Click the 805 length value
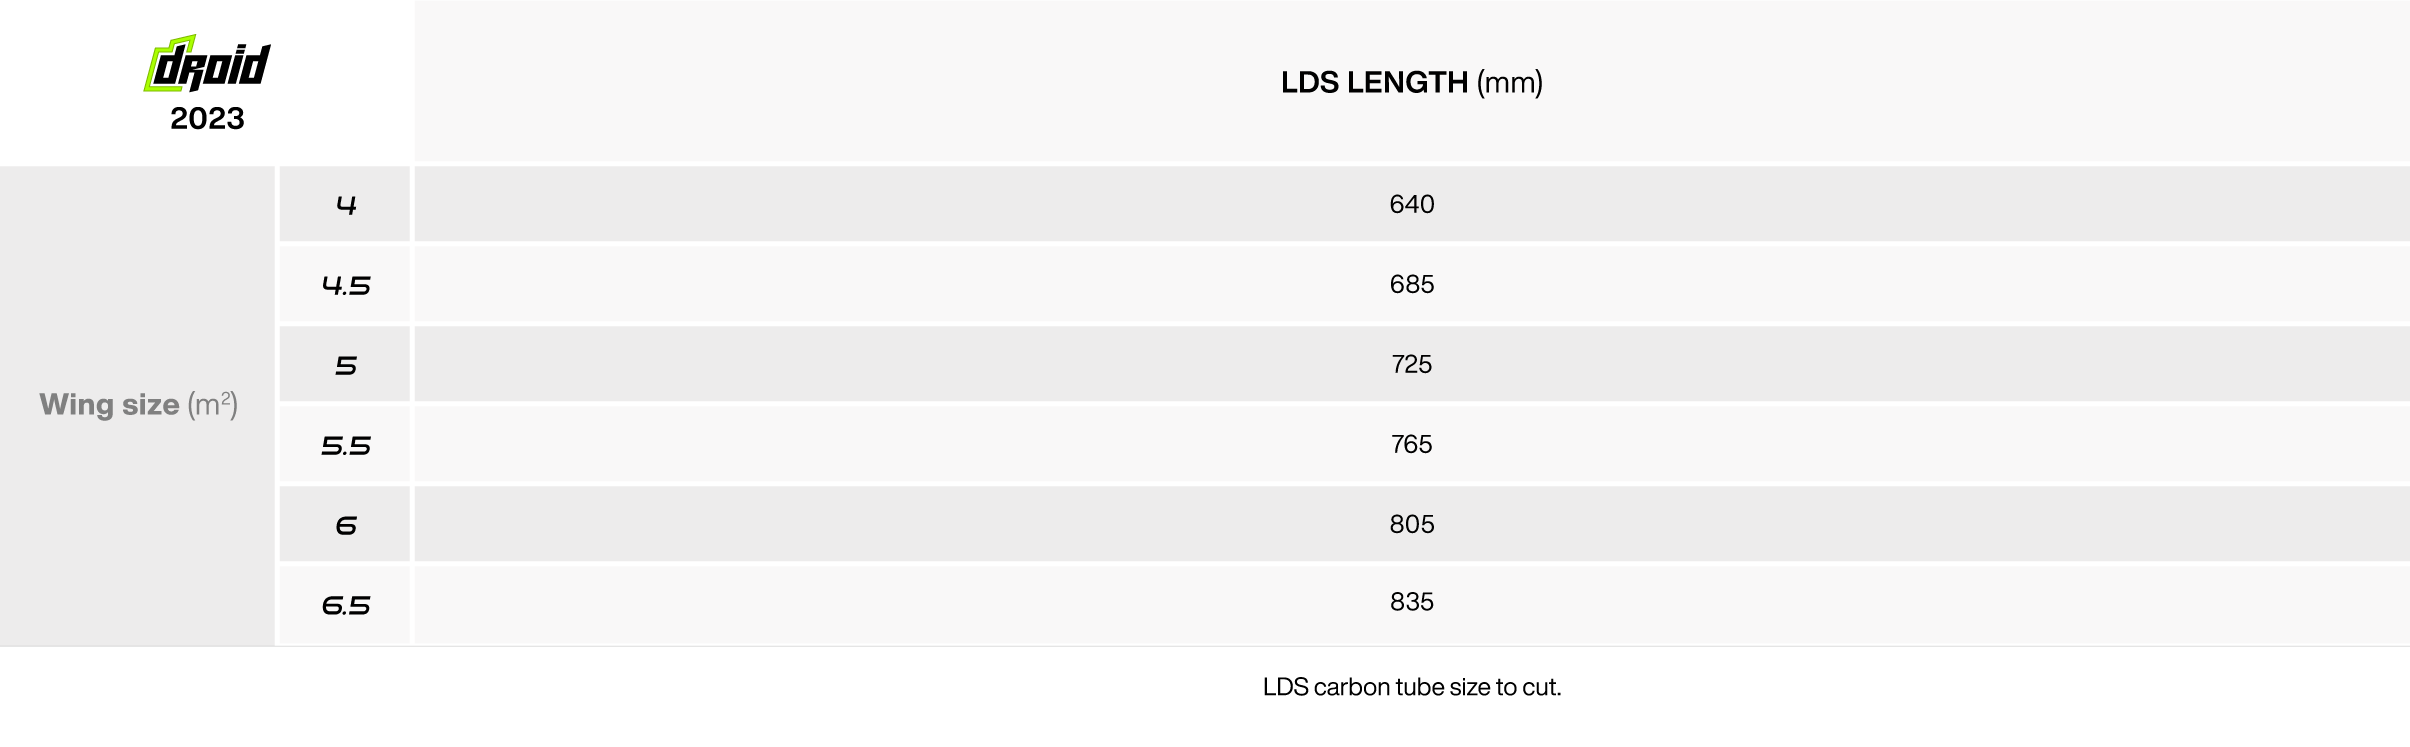2410x747 pixels. click(x=1411, y=524)
